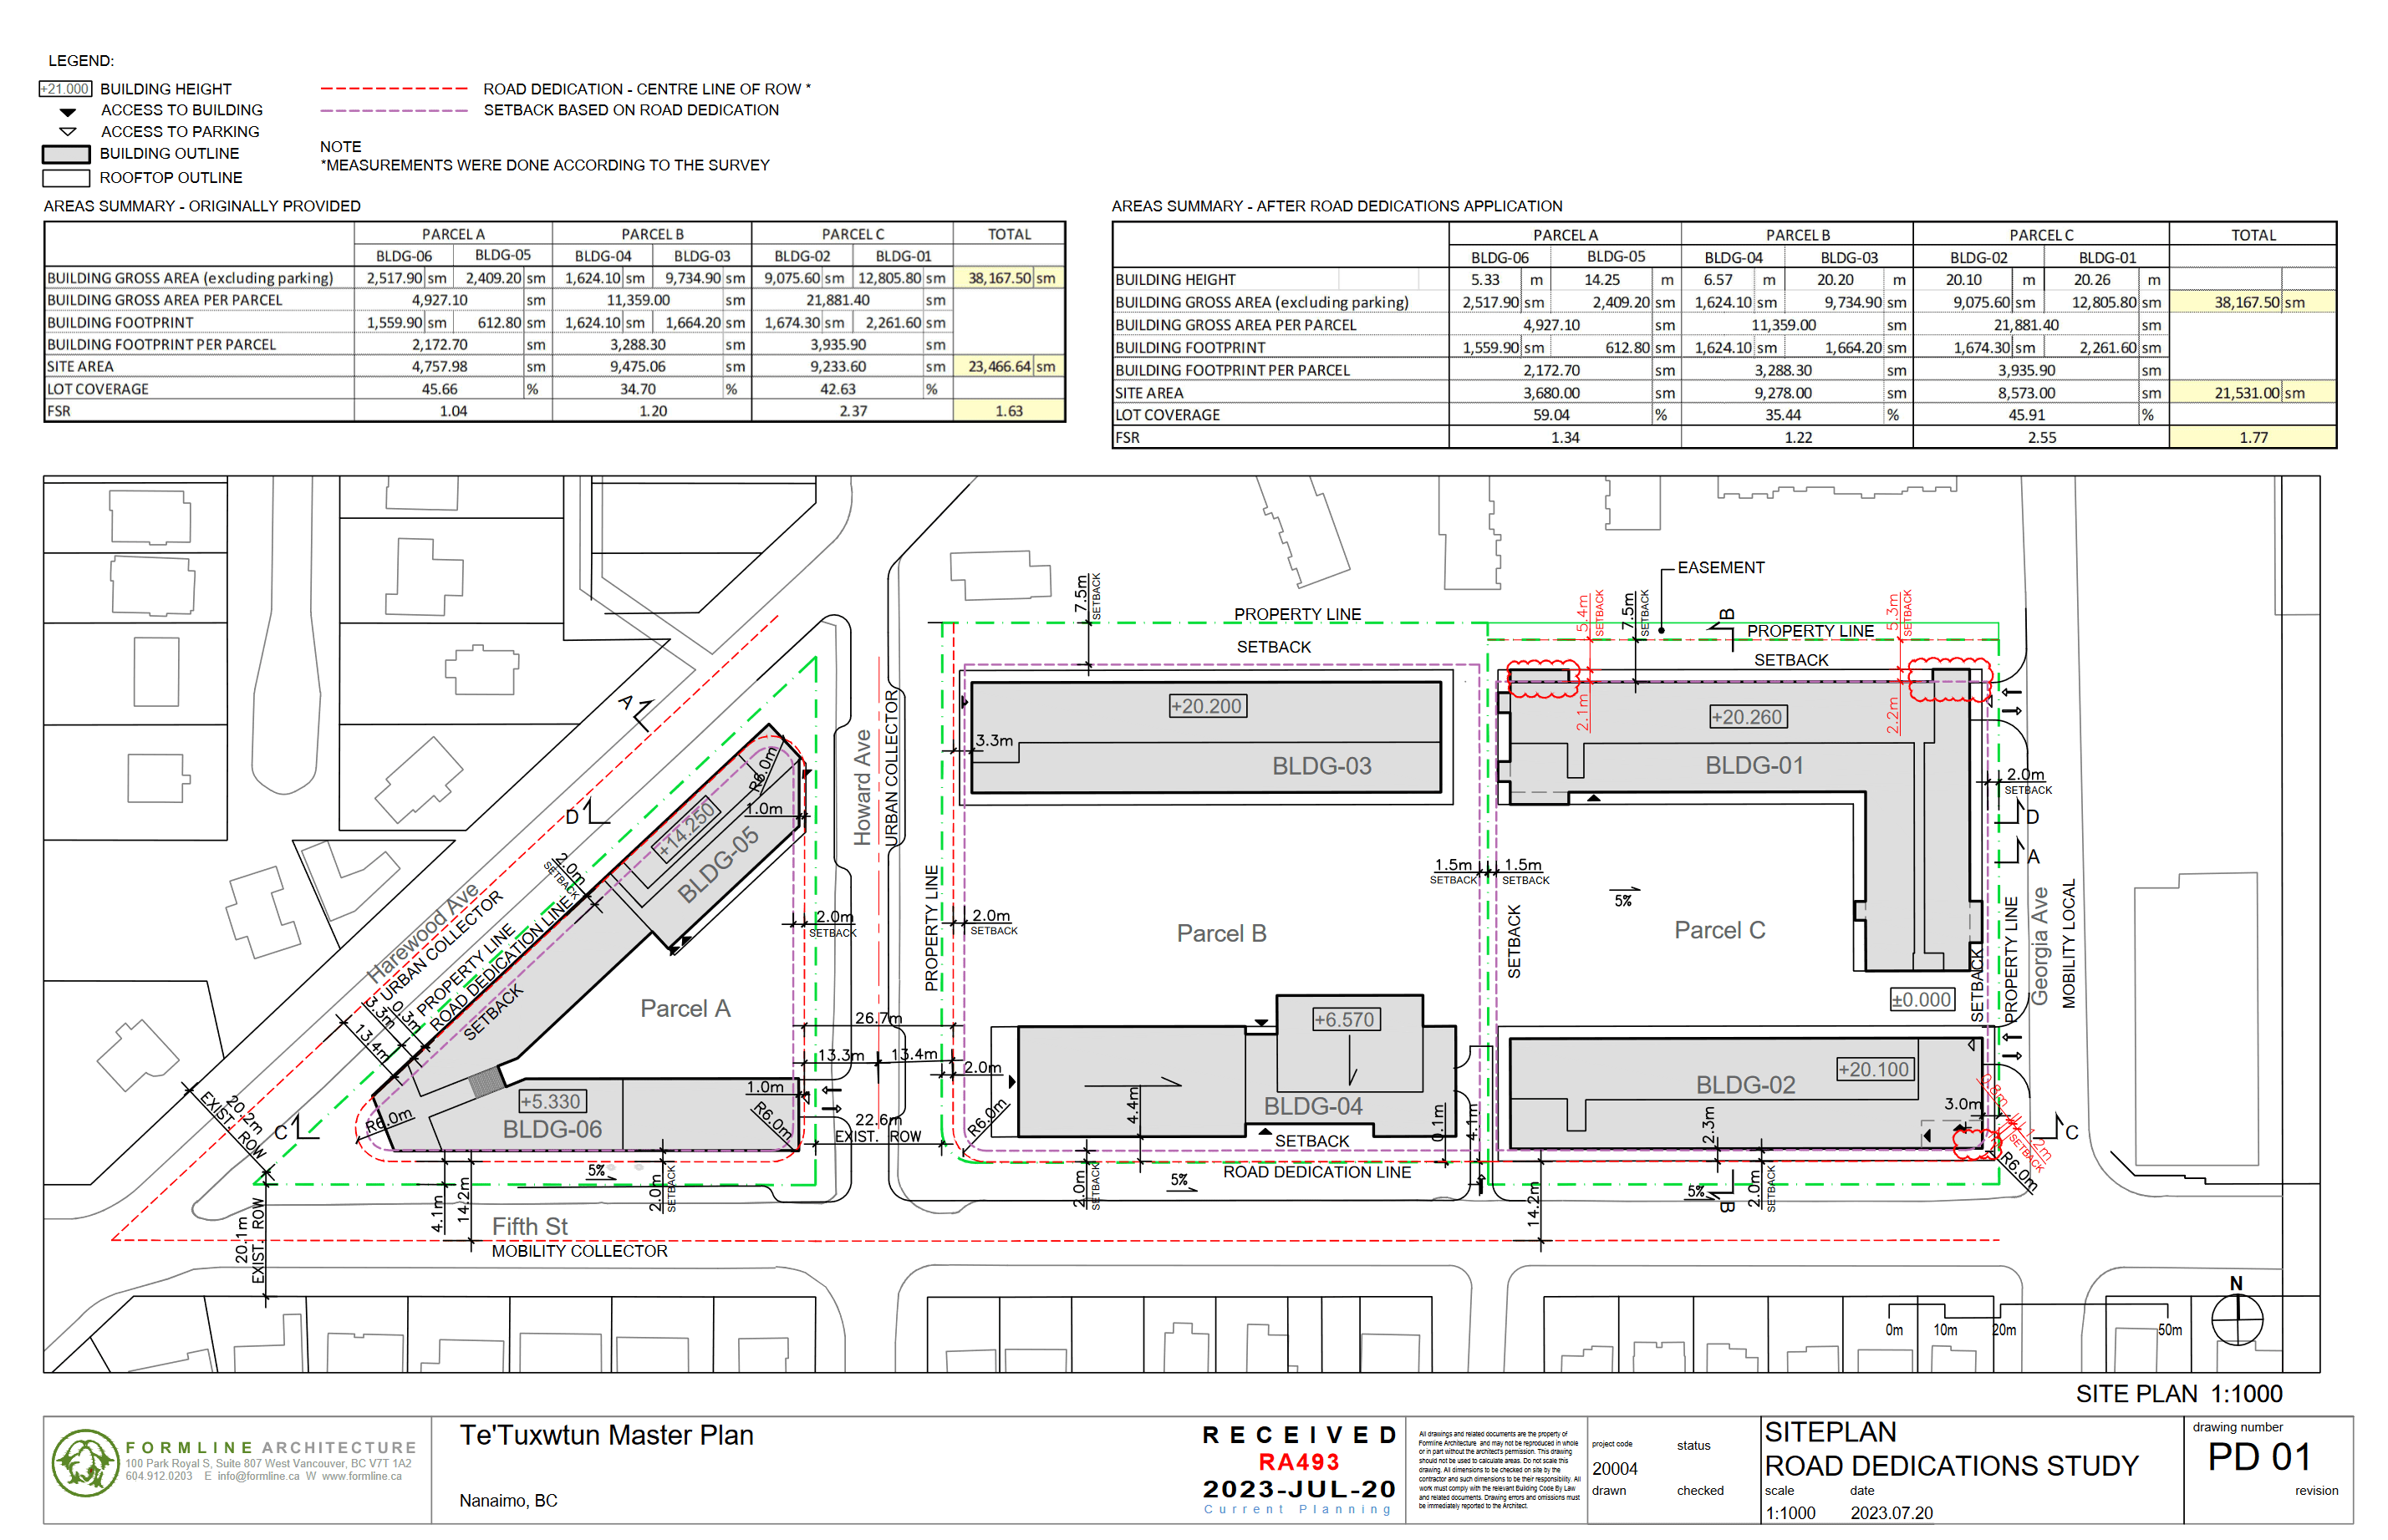
Task: Click the Parcel C FSR value '2.55'
Action: click(x=2041, y=437)
